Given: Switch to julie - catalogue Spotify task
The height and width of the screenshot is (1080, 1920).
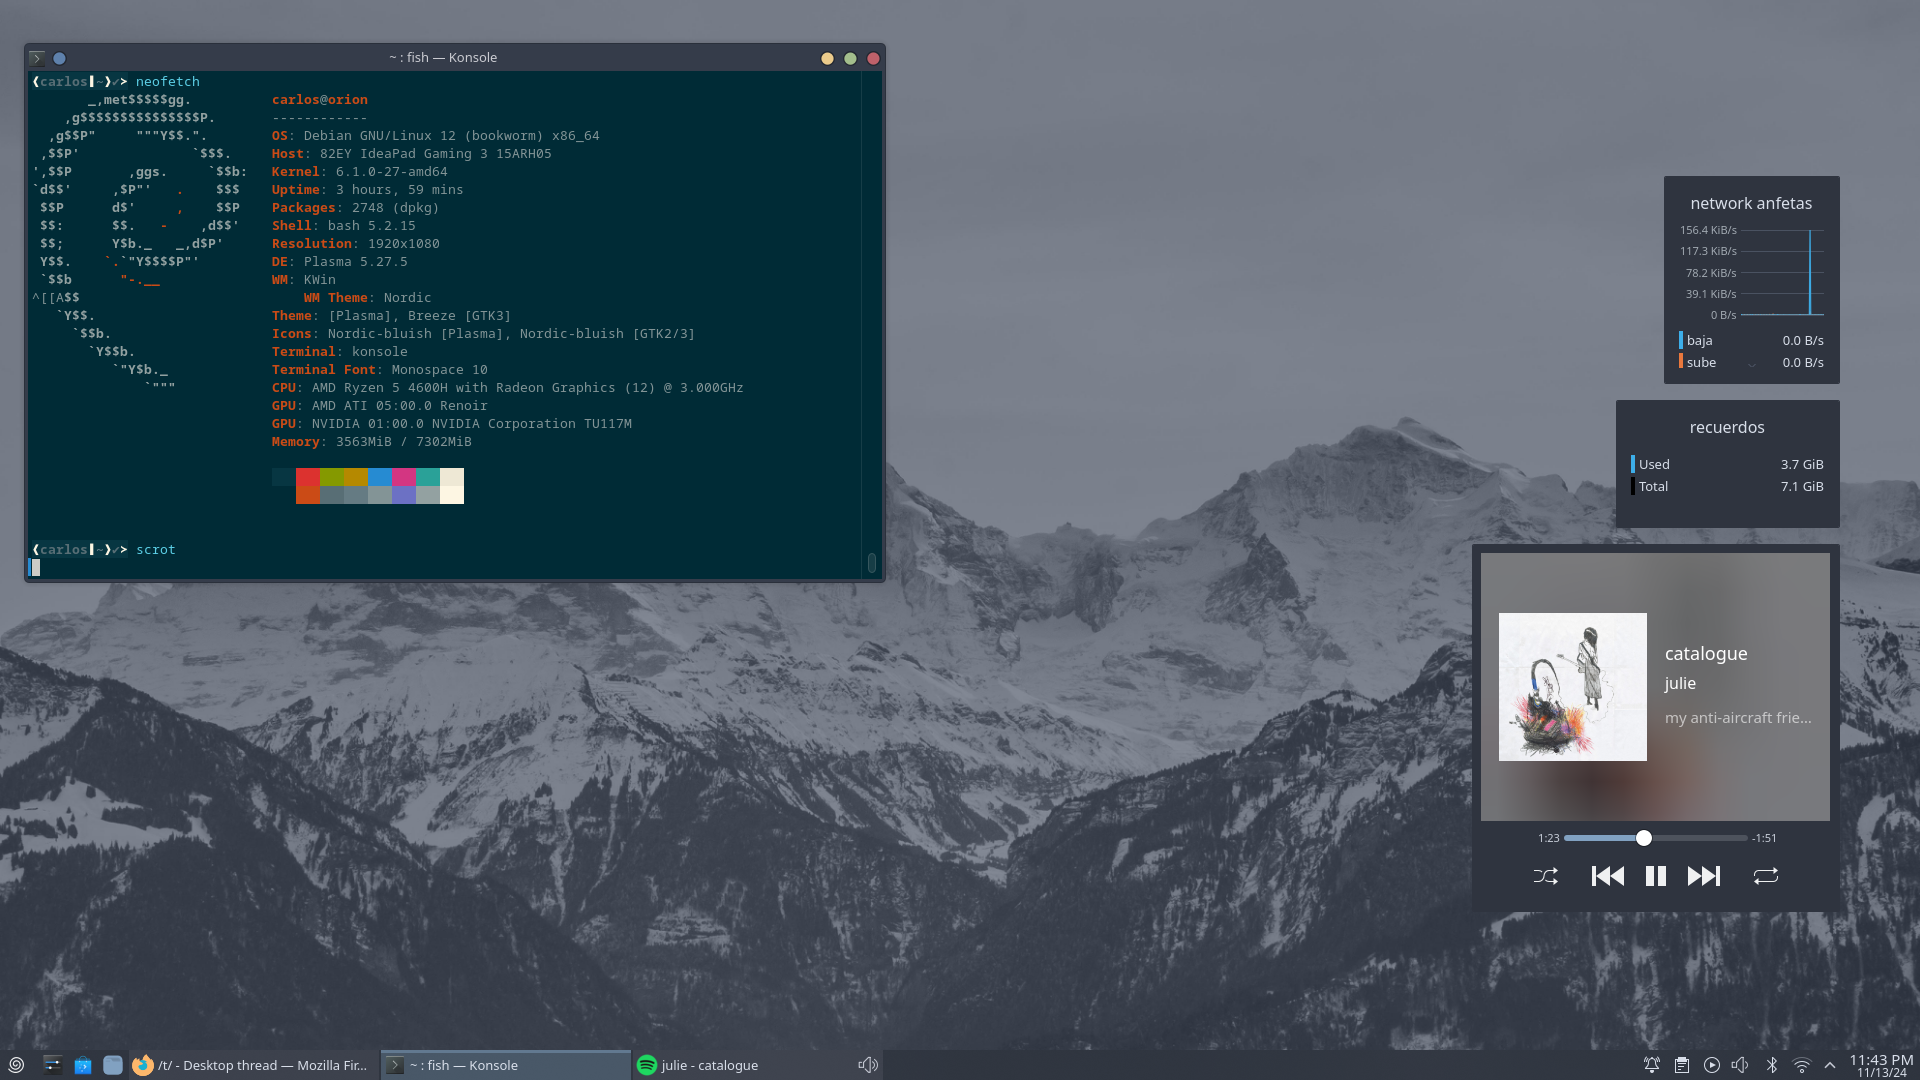Looking at the screenshot, I should (x=700, y=1065).
